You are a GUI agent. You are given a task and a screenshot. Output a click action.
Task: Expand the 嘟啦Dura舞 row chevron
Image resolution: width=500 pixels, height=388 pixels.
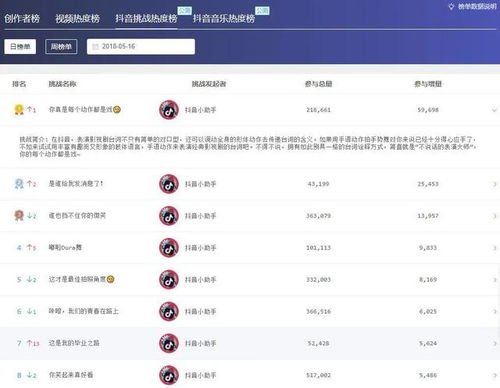point(495,248)
